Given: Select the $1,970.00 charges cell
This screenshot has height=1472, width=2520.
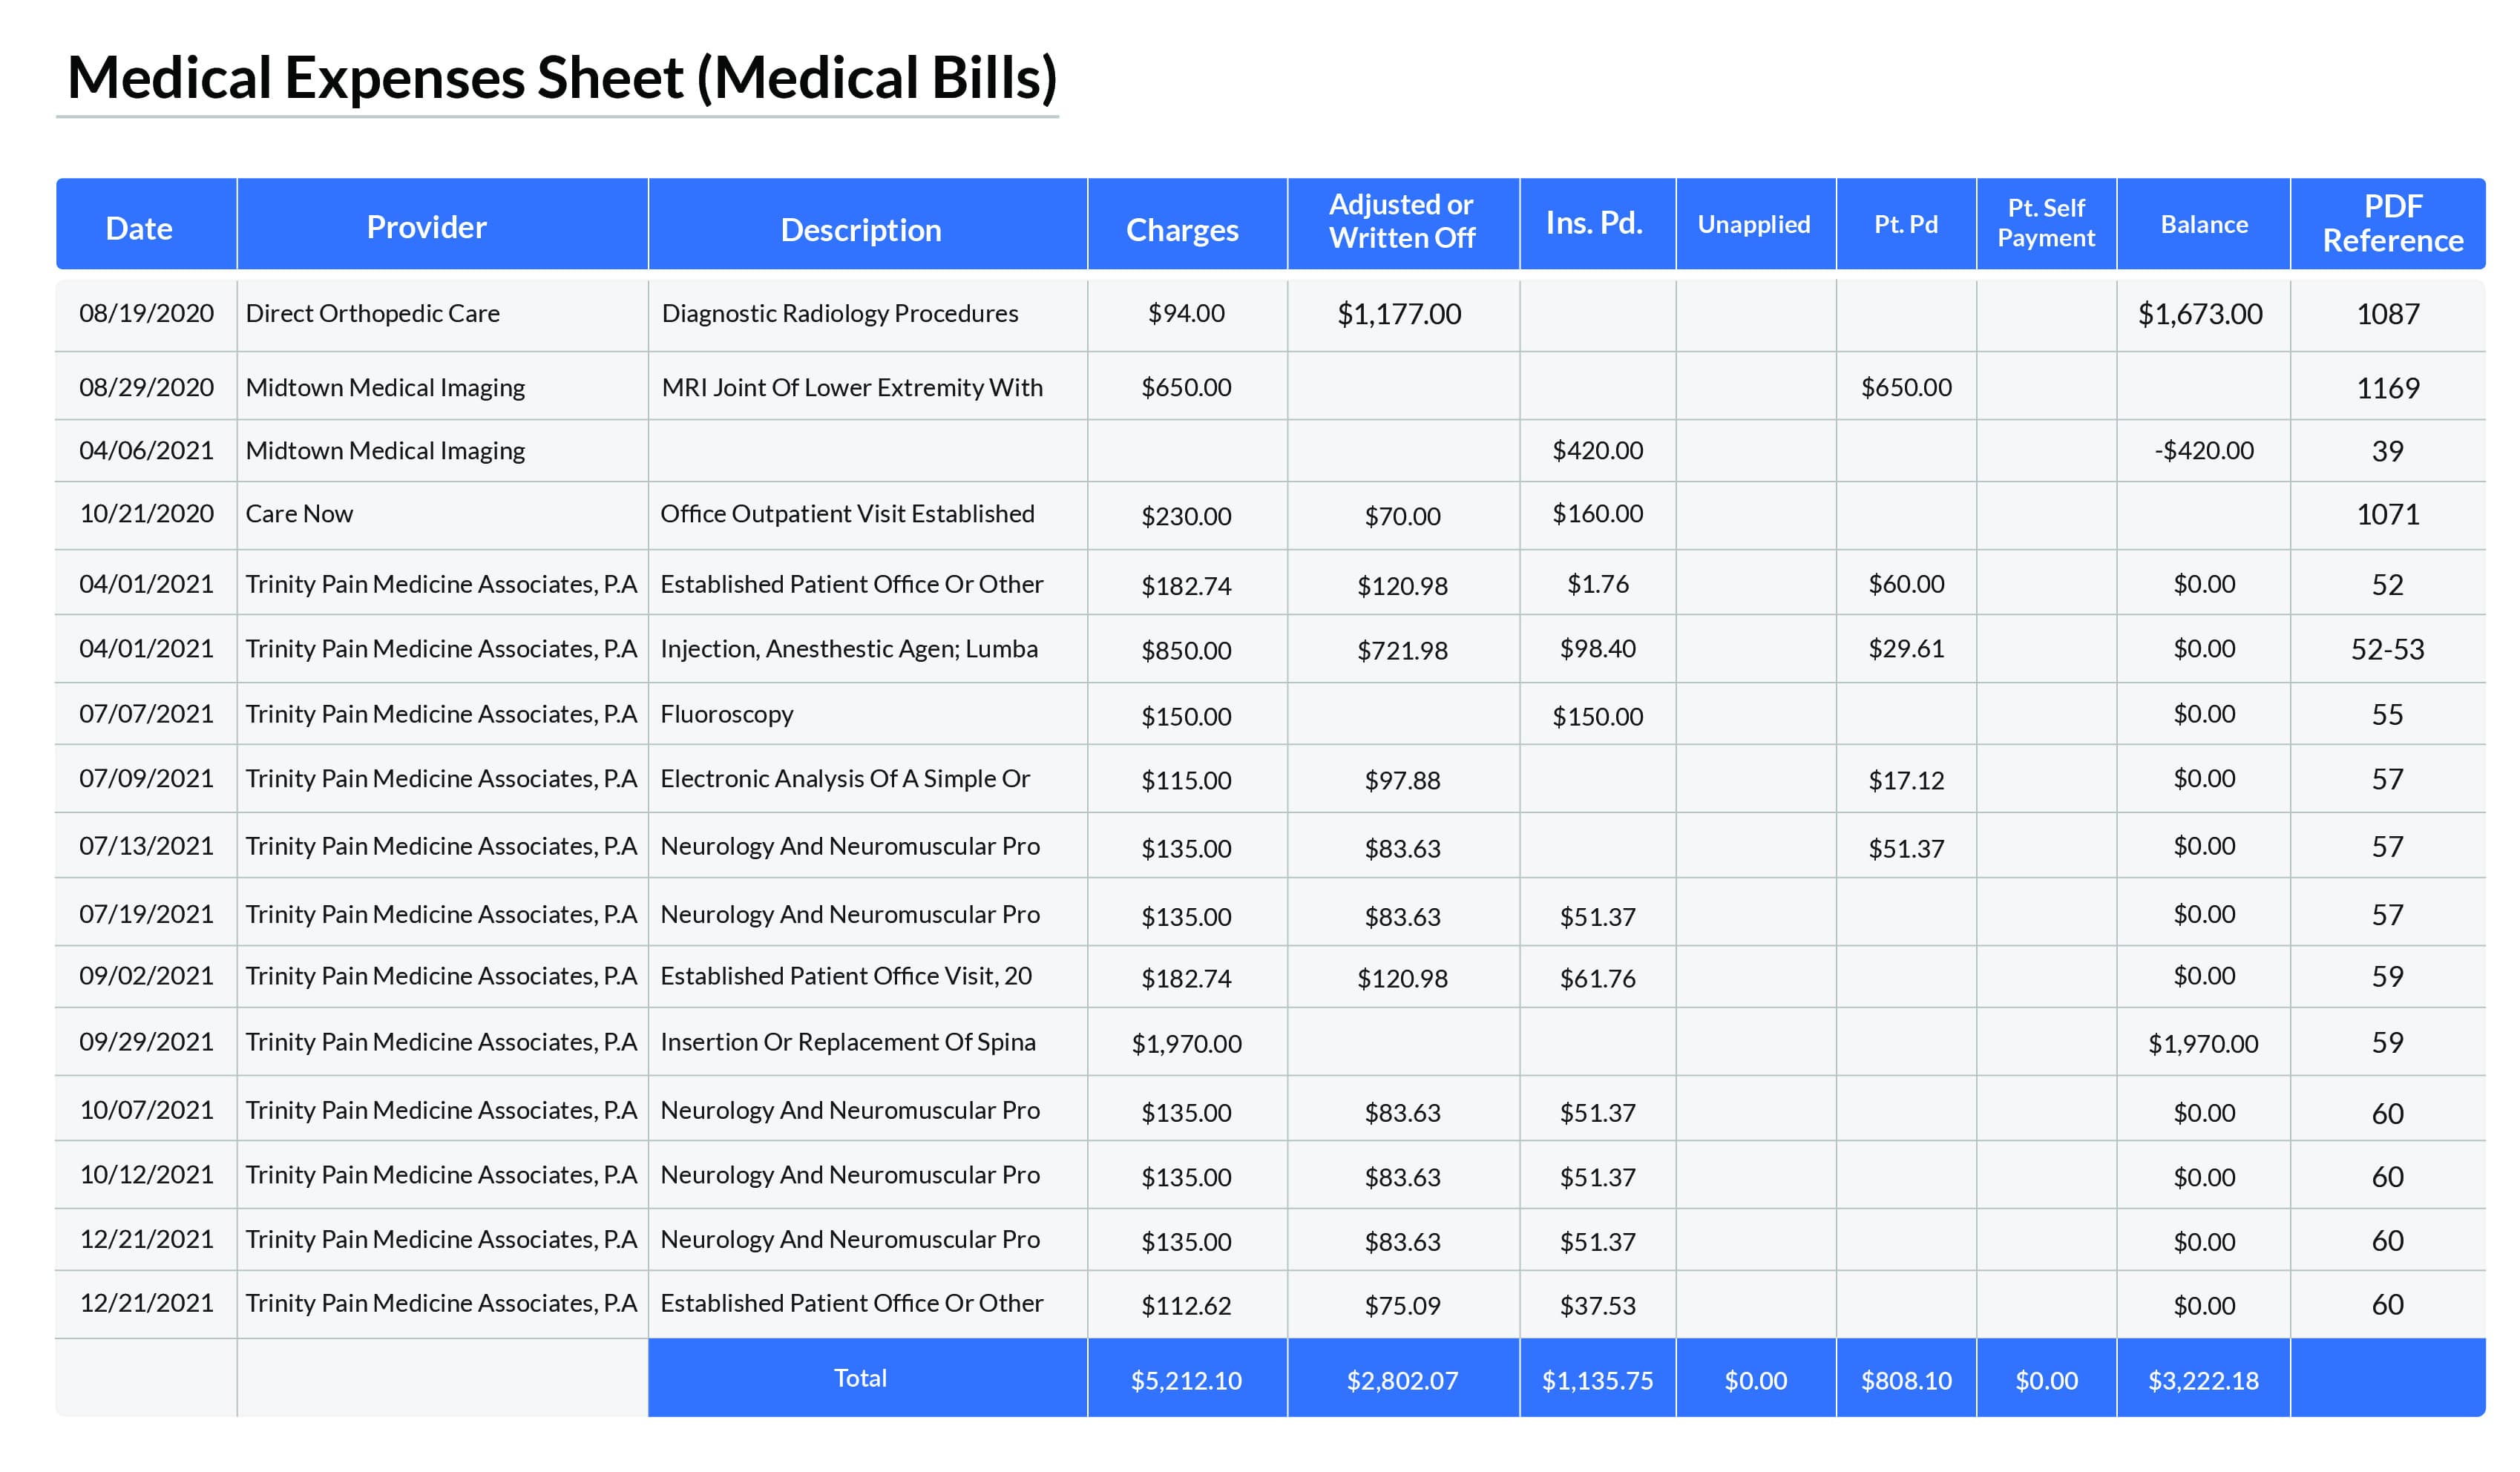Looking at the screenshot, I should (1186, 1043).
